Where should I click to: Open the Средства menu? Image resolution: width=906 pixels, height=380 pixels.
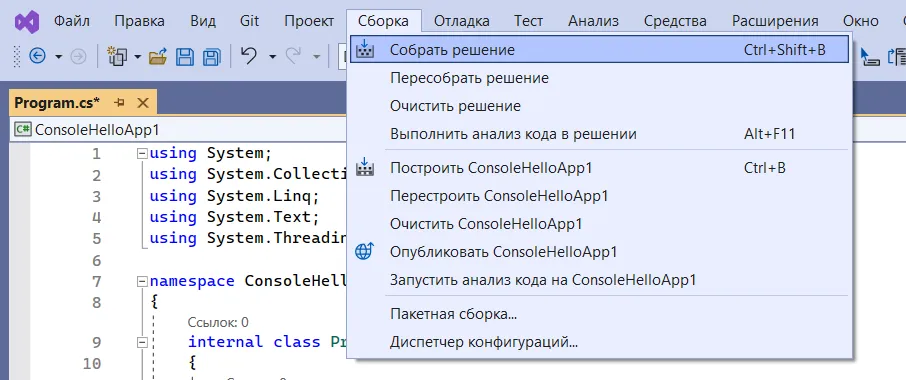point(675,21)
